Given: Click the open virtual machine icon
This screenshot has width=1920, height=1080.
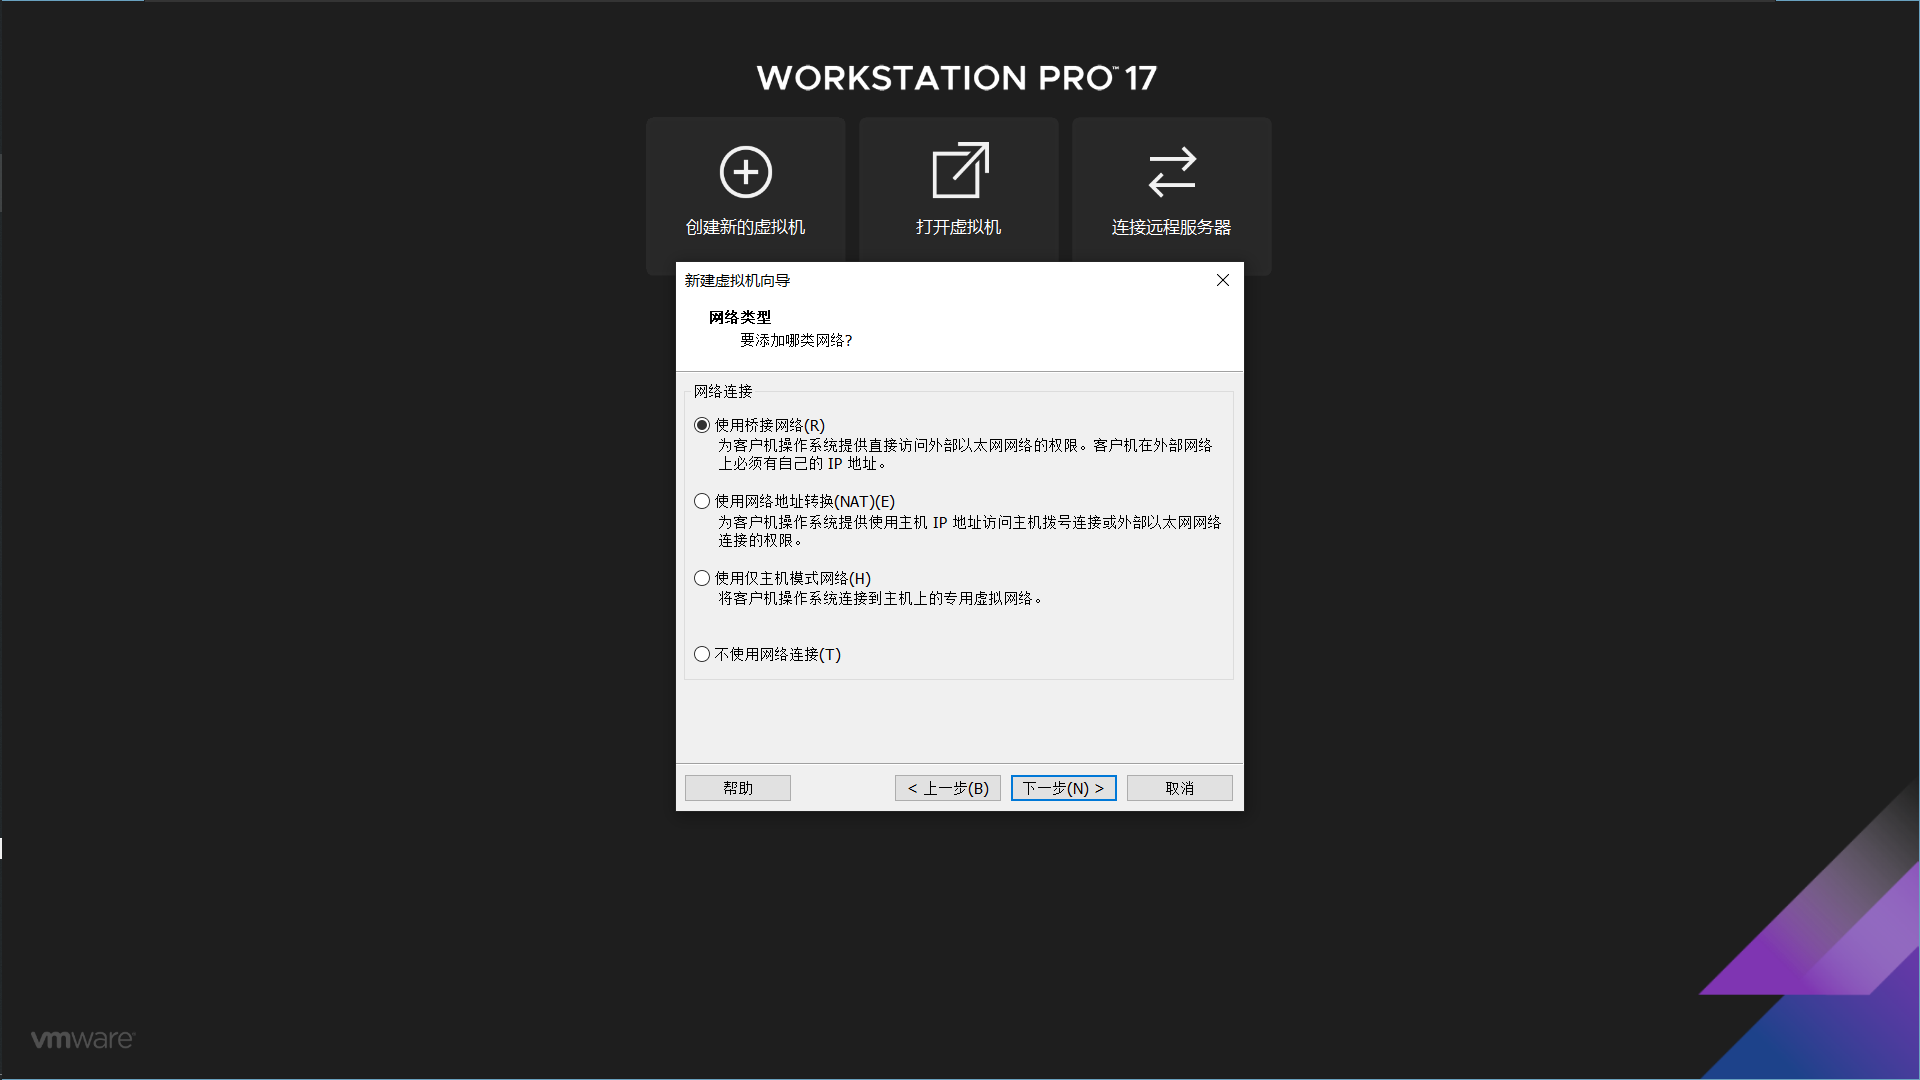Looking at the screenshot, I should tap(960, 170).
